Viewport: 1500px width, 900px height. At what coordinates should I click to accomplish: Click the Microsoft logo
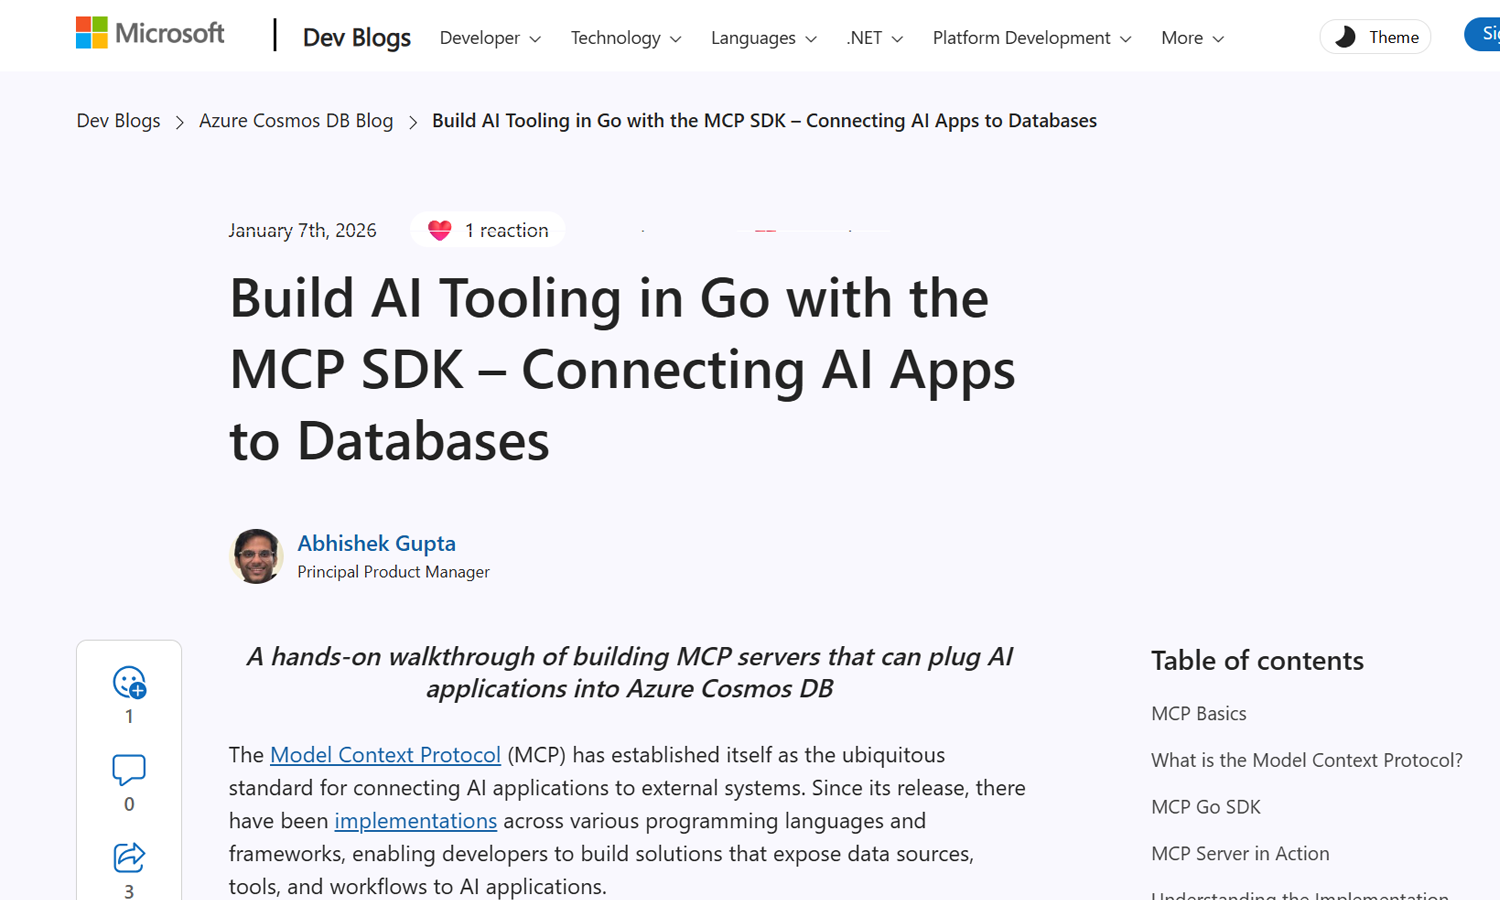point(150,34)
